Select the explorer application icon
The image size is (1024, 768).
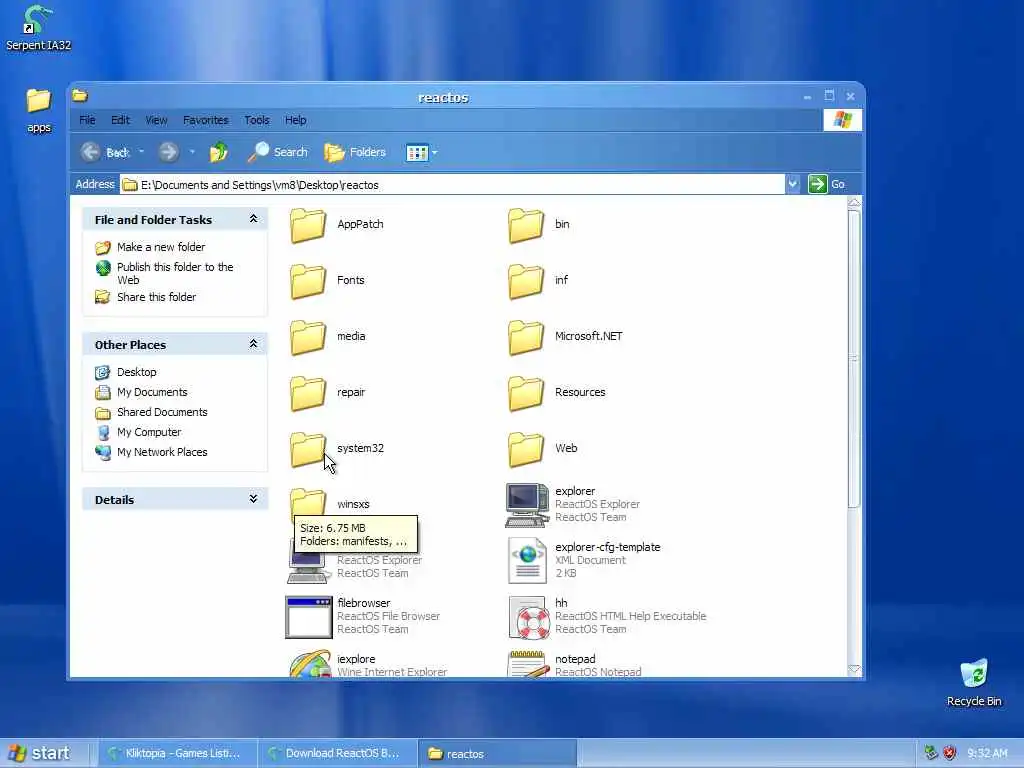527,505
